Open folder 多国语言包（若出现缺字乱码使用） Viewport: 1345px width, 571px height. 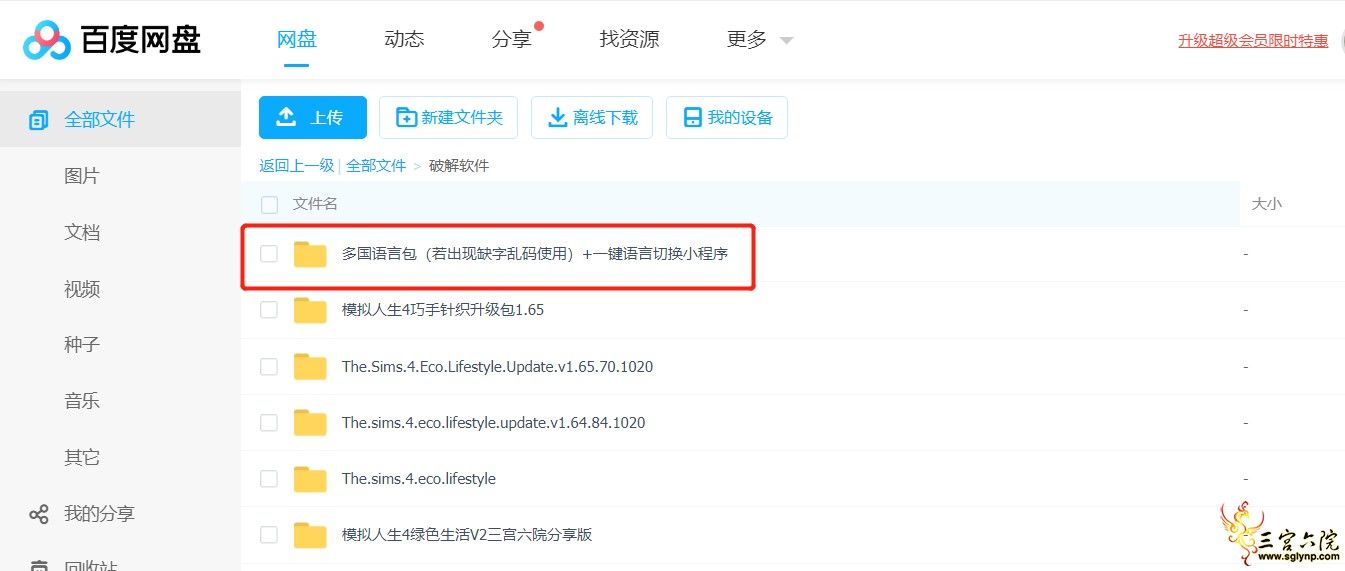point(535,254)
